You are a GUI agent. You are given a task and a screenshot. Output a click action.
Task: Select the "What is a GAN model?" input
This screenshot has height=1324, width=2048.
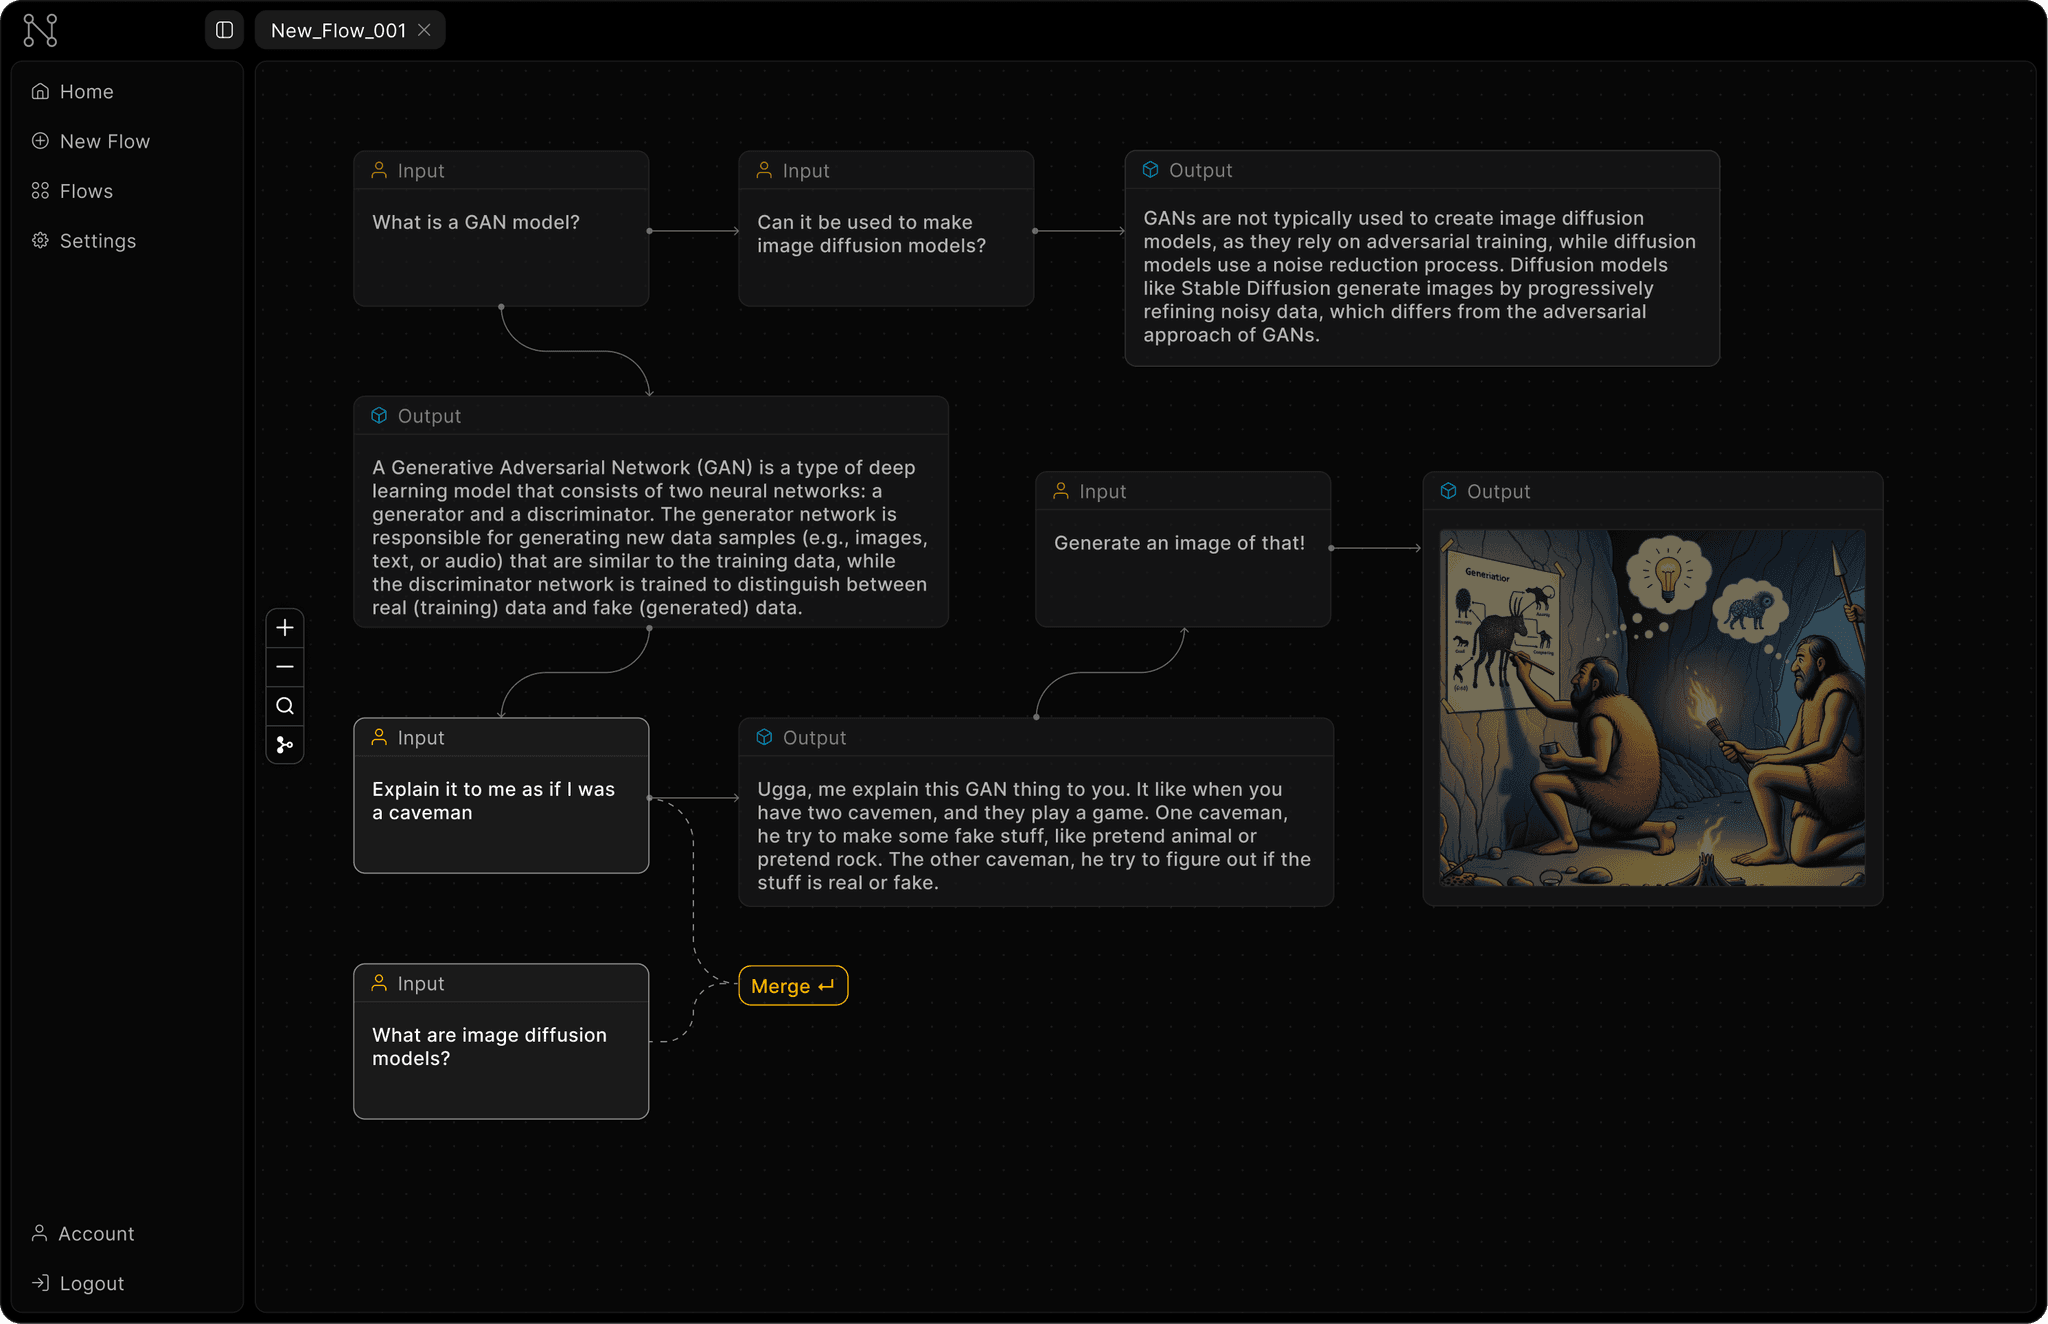(501, 245)
